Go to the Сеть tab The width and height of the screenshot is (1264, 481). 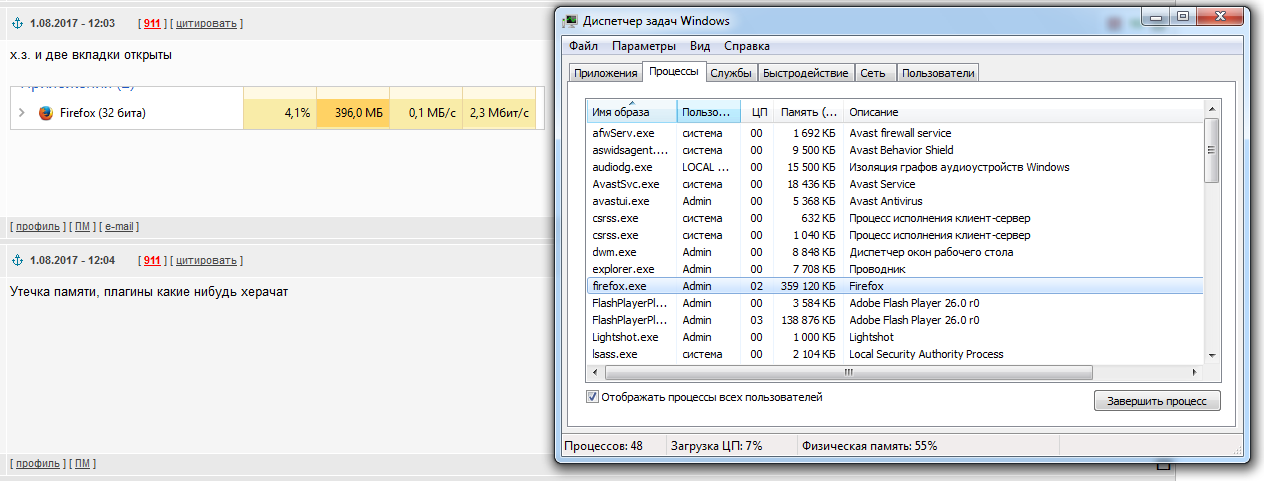[x=873, y=73]
